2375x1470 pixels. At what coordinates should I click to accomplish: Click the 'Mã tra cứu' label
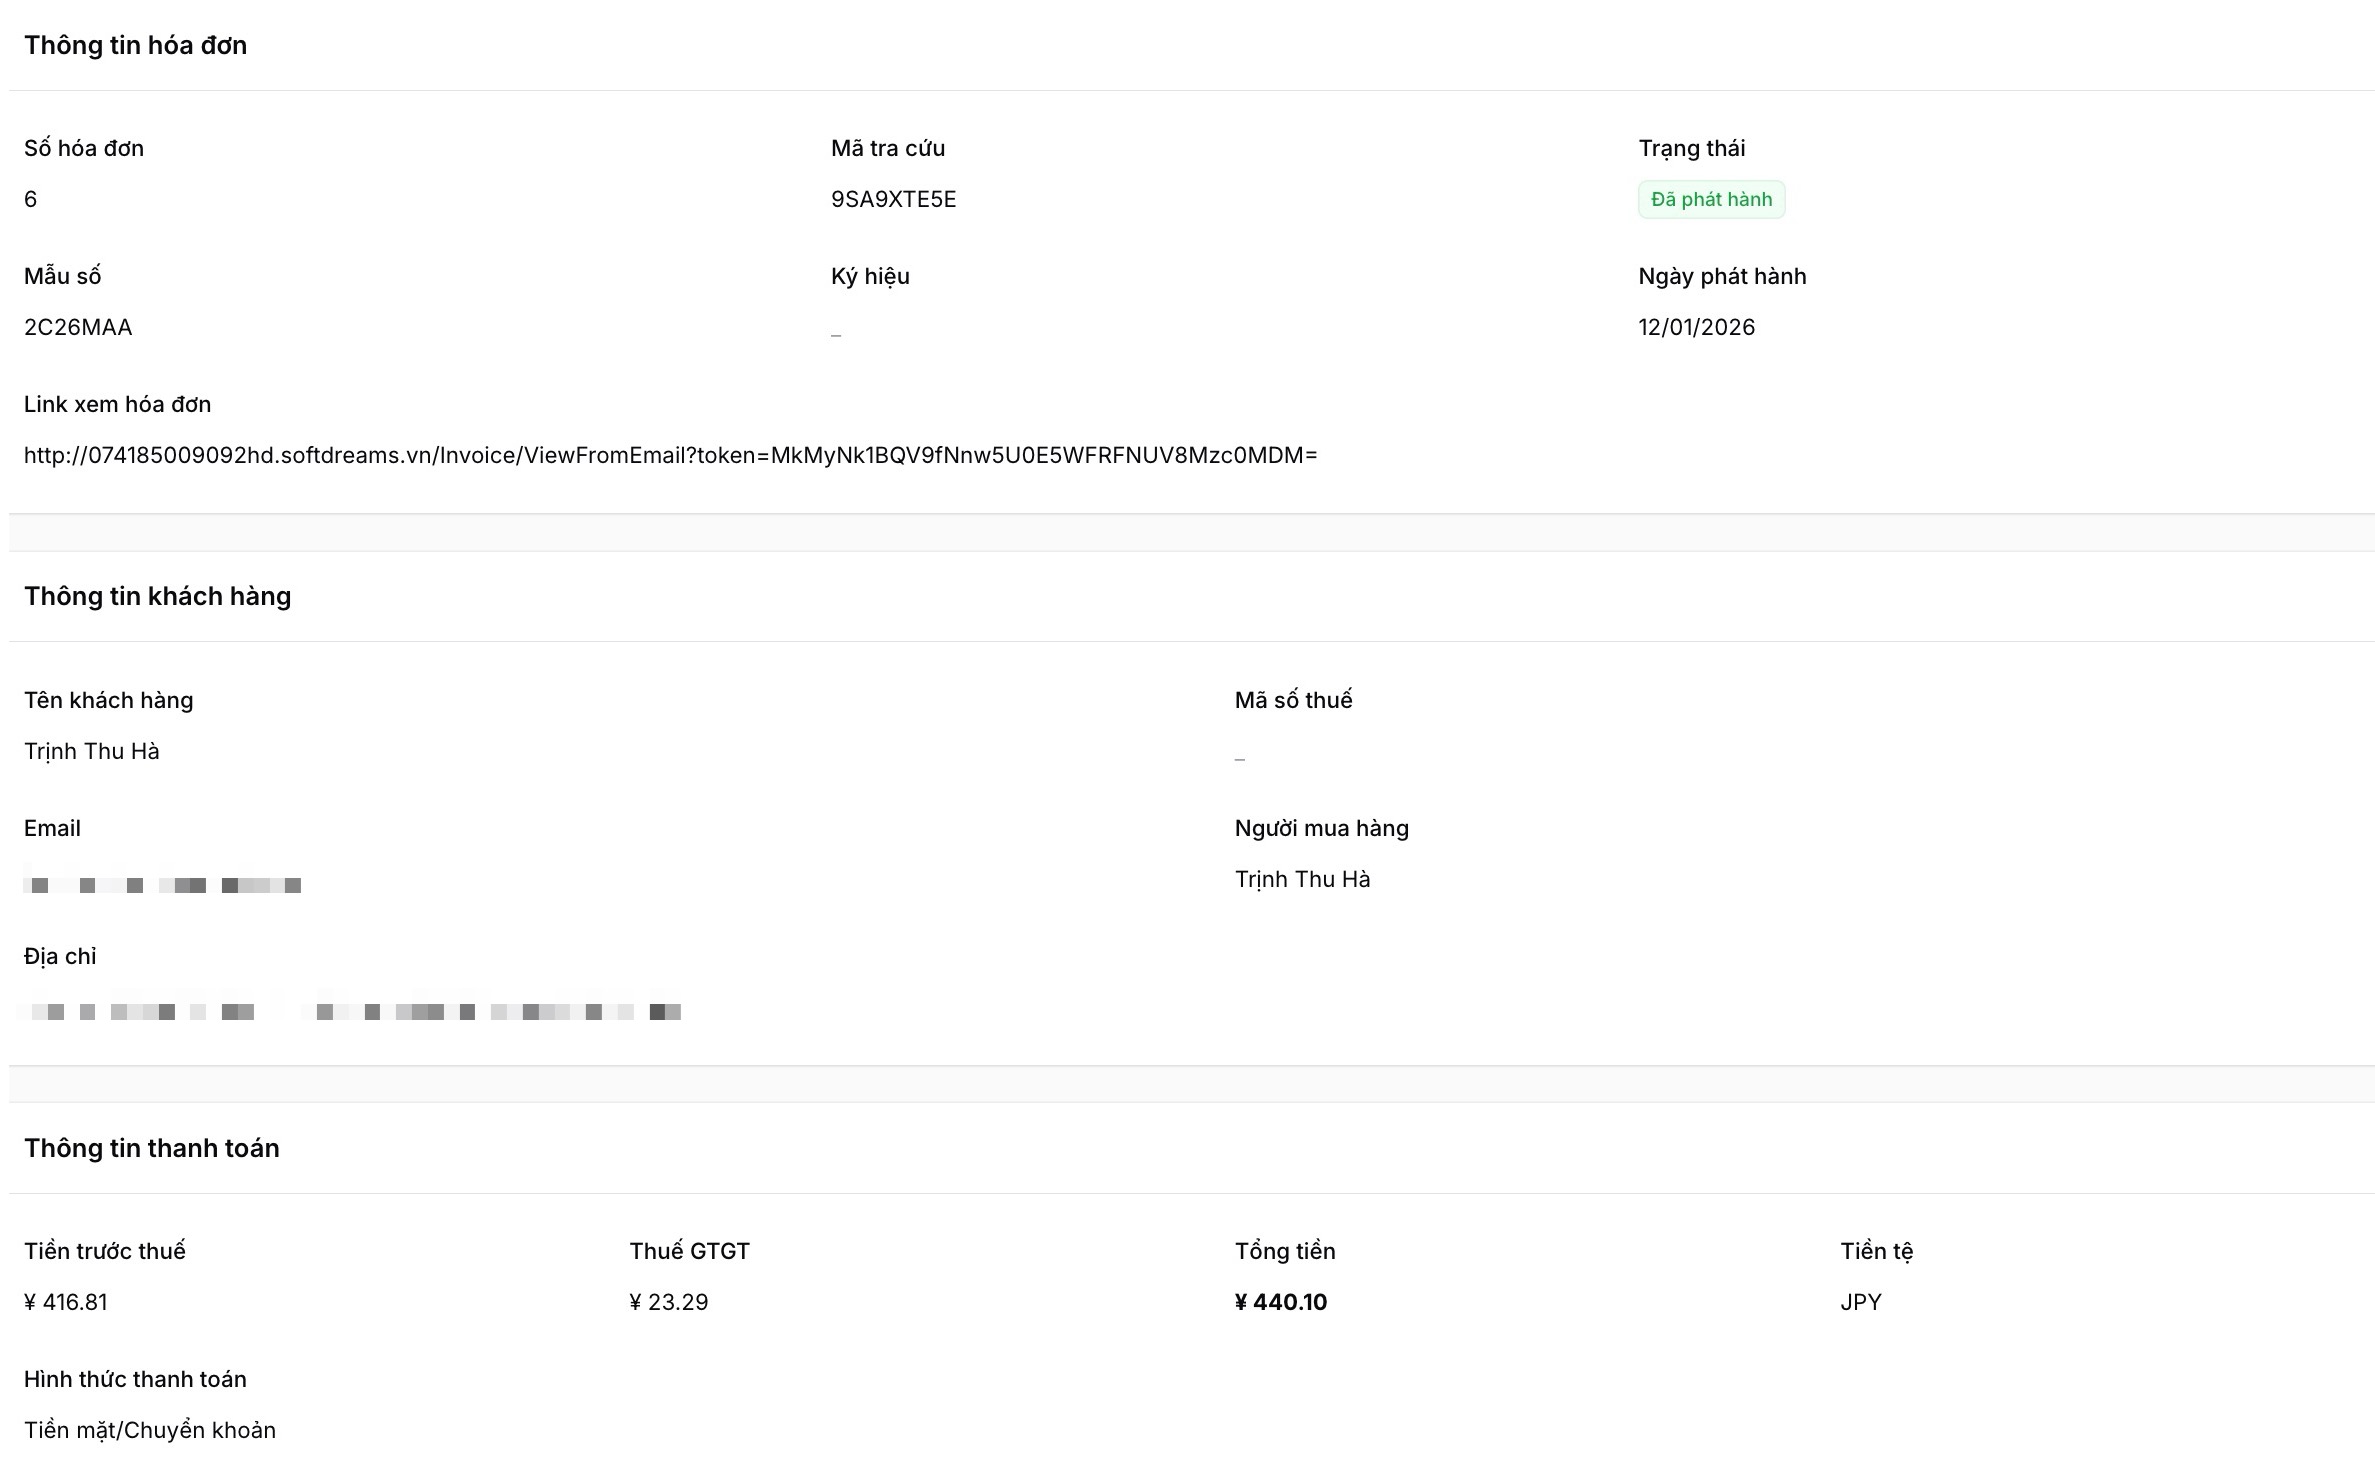[887, 149]
